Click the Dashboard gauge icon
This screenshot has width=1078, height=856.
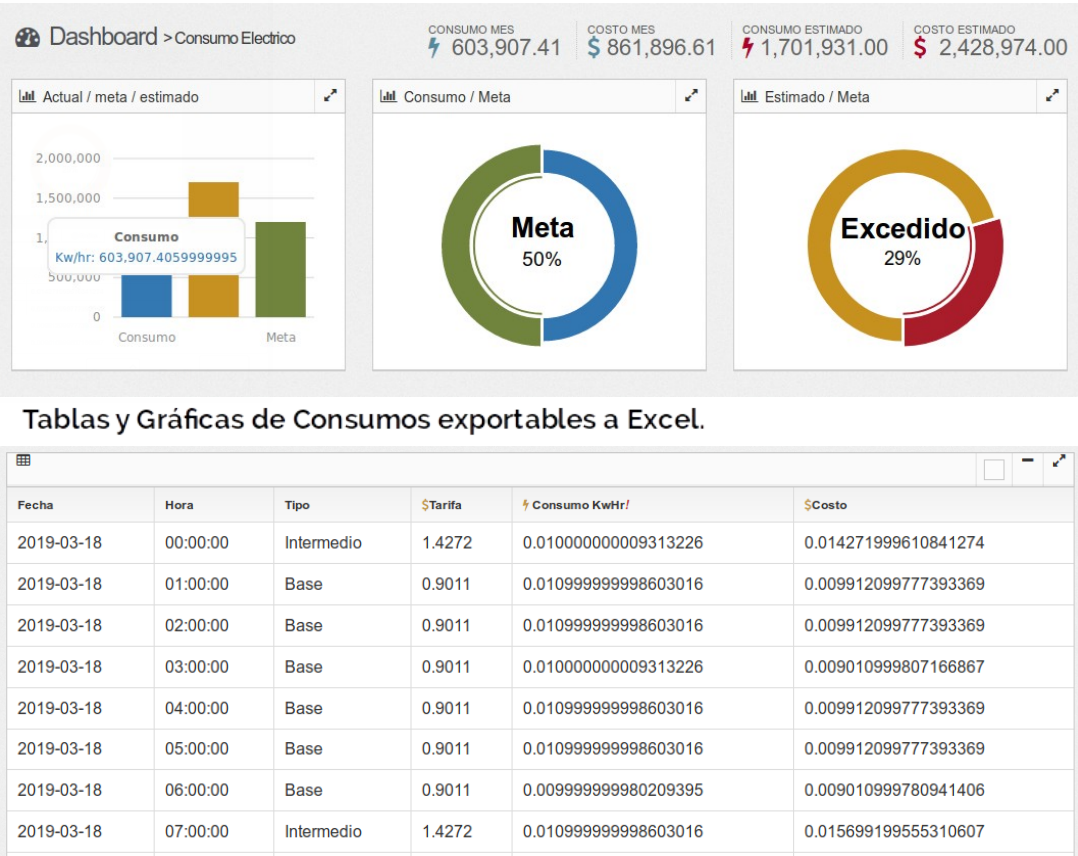pos(27,38)
